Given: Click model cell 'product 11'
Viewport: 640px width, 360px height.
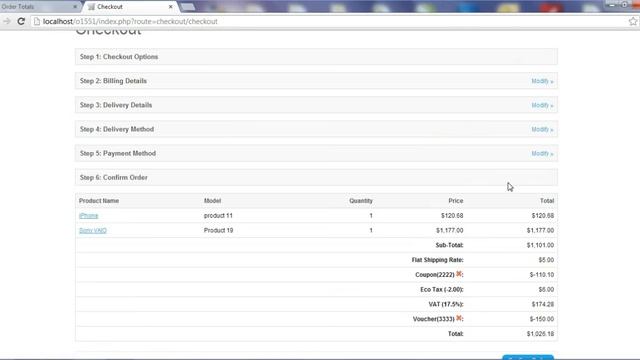Looking at the screenshot, I should [x=218, y=216].
